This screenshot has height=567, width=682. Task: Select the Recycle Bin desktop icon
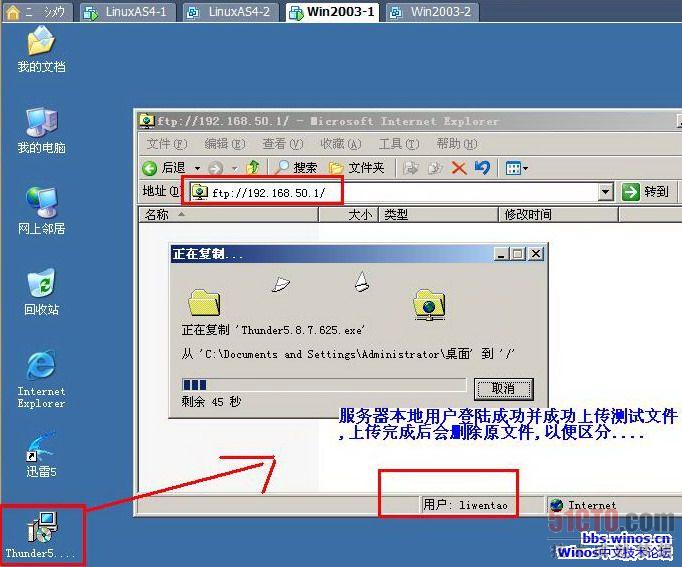coord(41,292)
